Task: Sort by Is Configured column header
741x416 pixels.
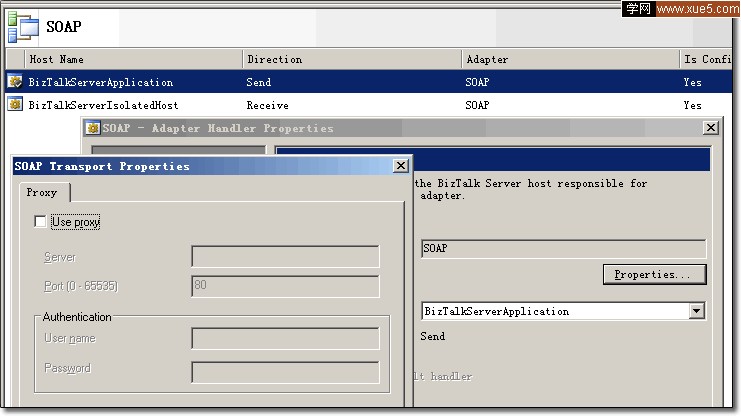Action: [706, 59]
